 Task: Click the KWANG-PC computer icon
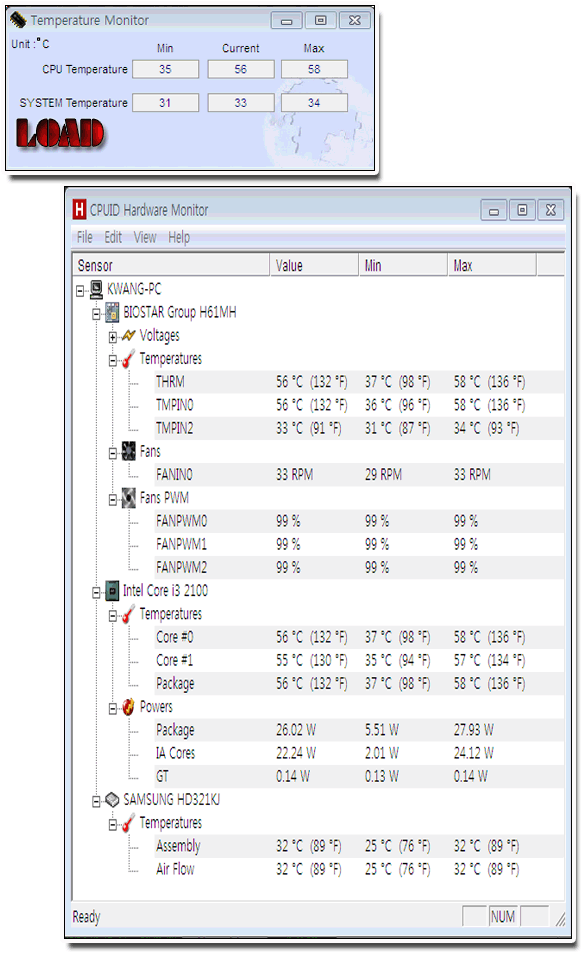[x=97, y=289]
